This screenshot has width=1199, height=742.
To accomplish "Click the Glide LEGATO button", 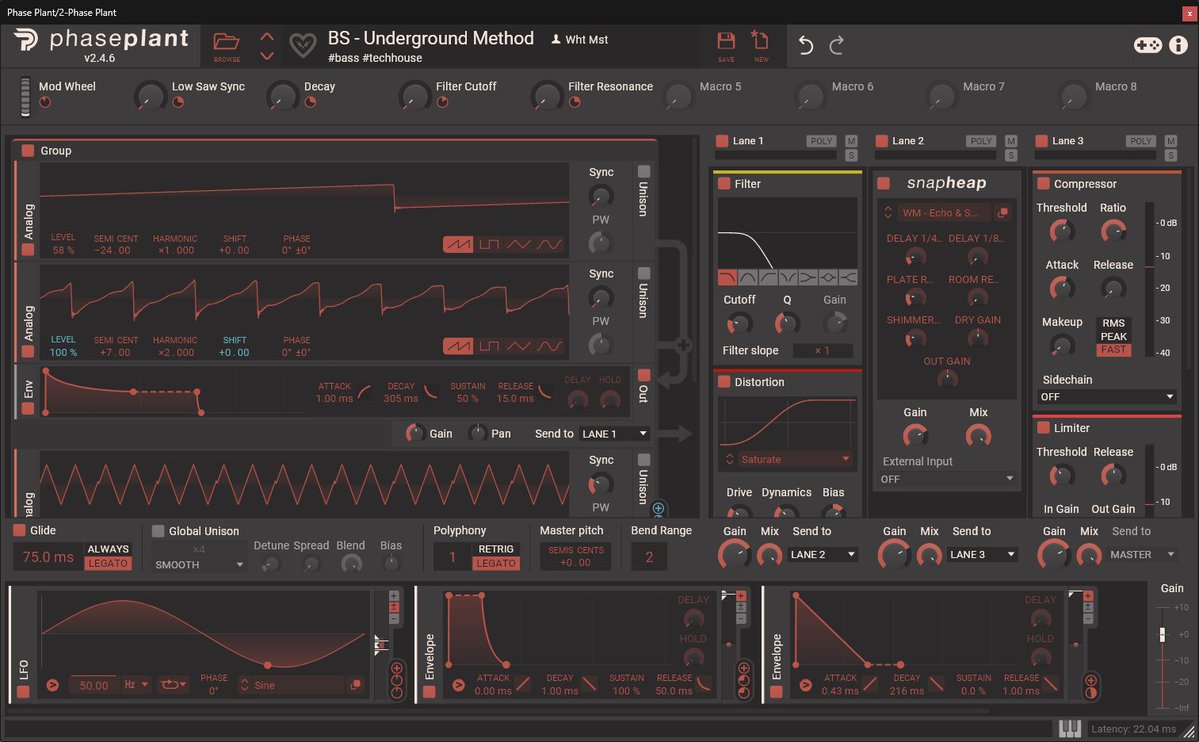I will tap(108, 563).
